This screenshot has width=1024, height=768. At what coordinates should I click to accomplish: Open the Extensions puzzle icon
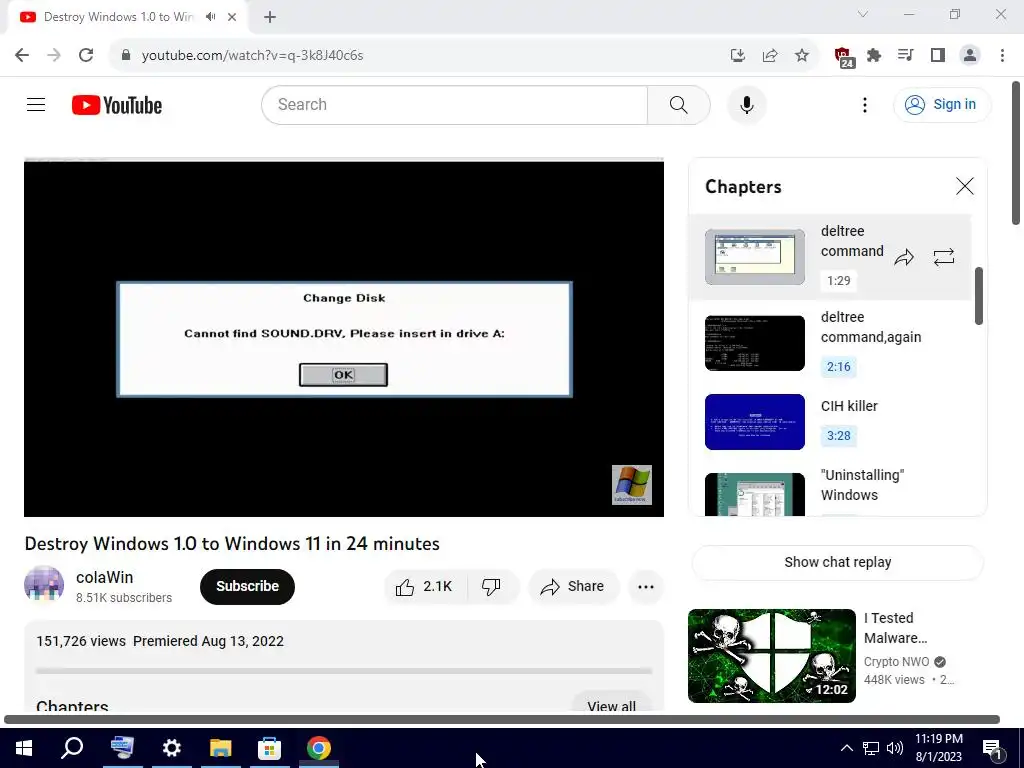click(x=874, y=56)
